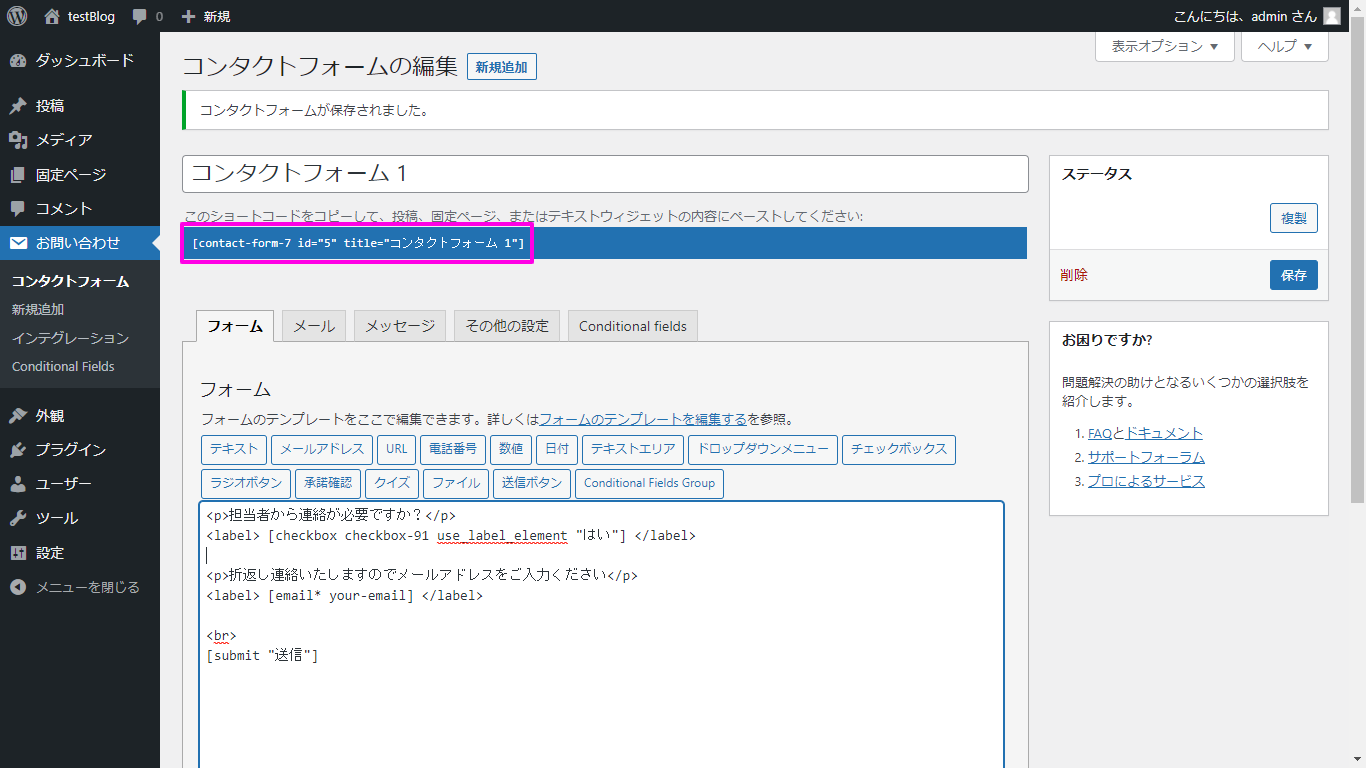The image size is (1366, 768).
Task: Insert a 日付 tag
Action: click(557, 450)
